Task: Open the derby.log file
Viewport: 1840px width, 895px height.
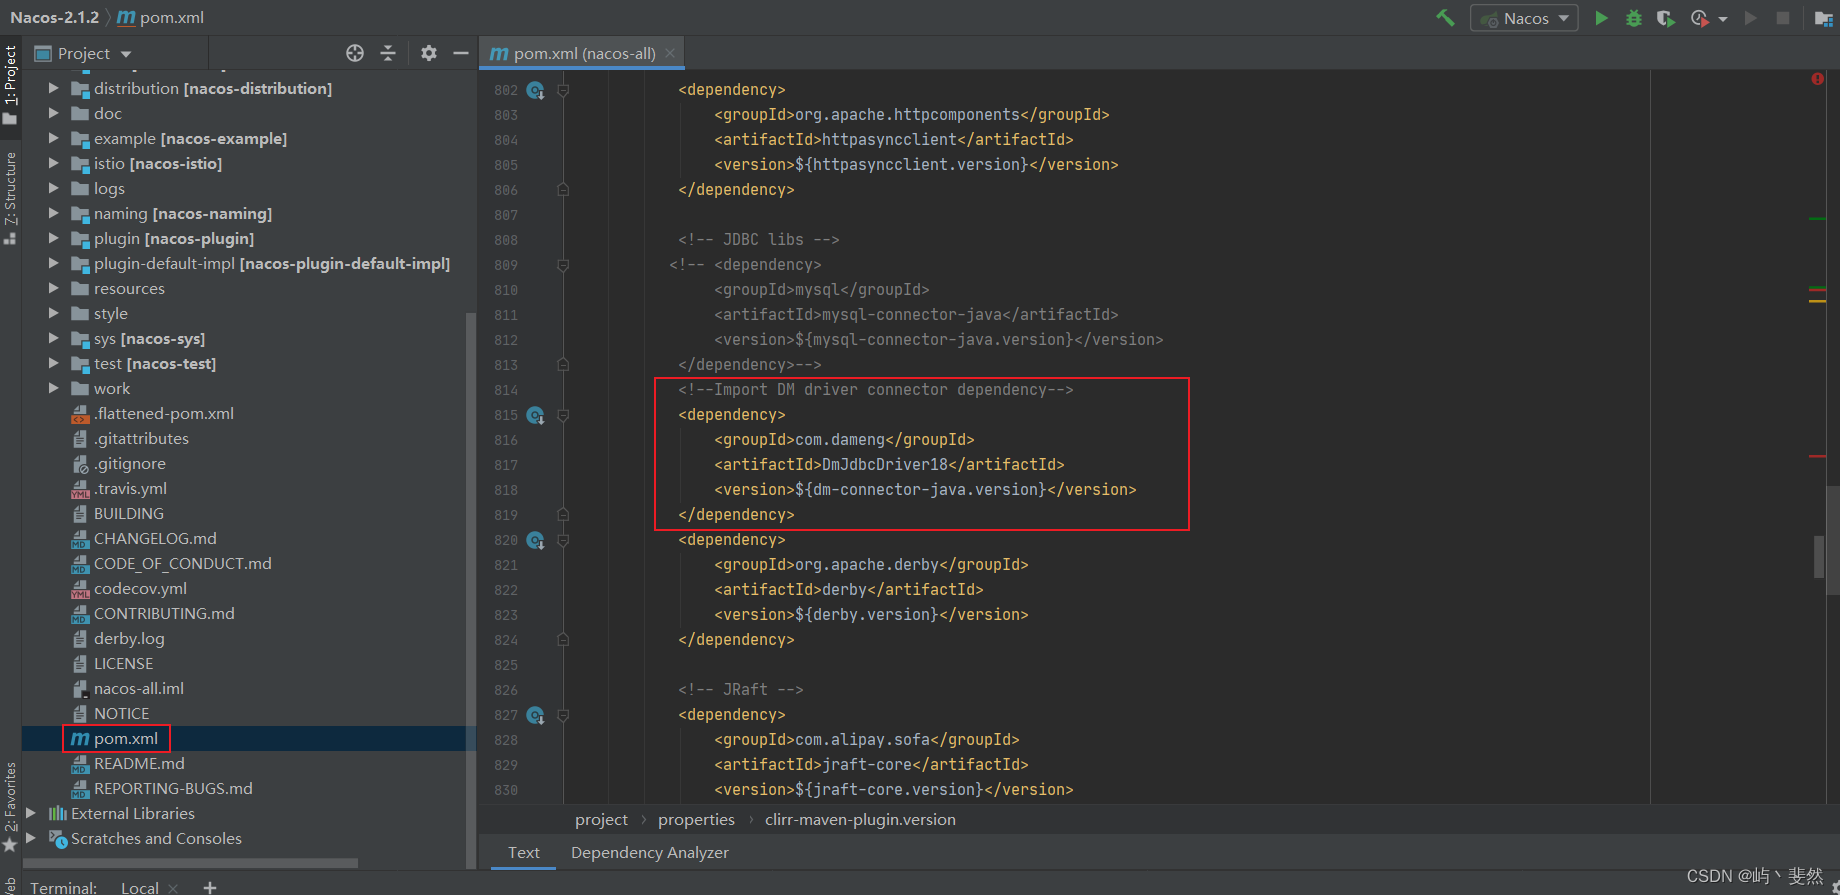Action: tap(118, 638)
